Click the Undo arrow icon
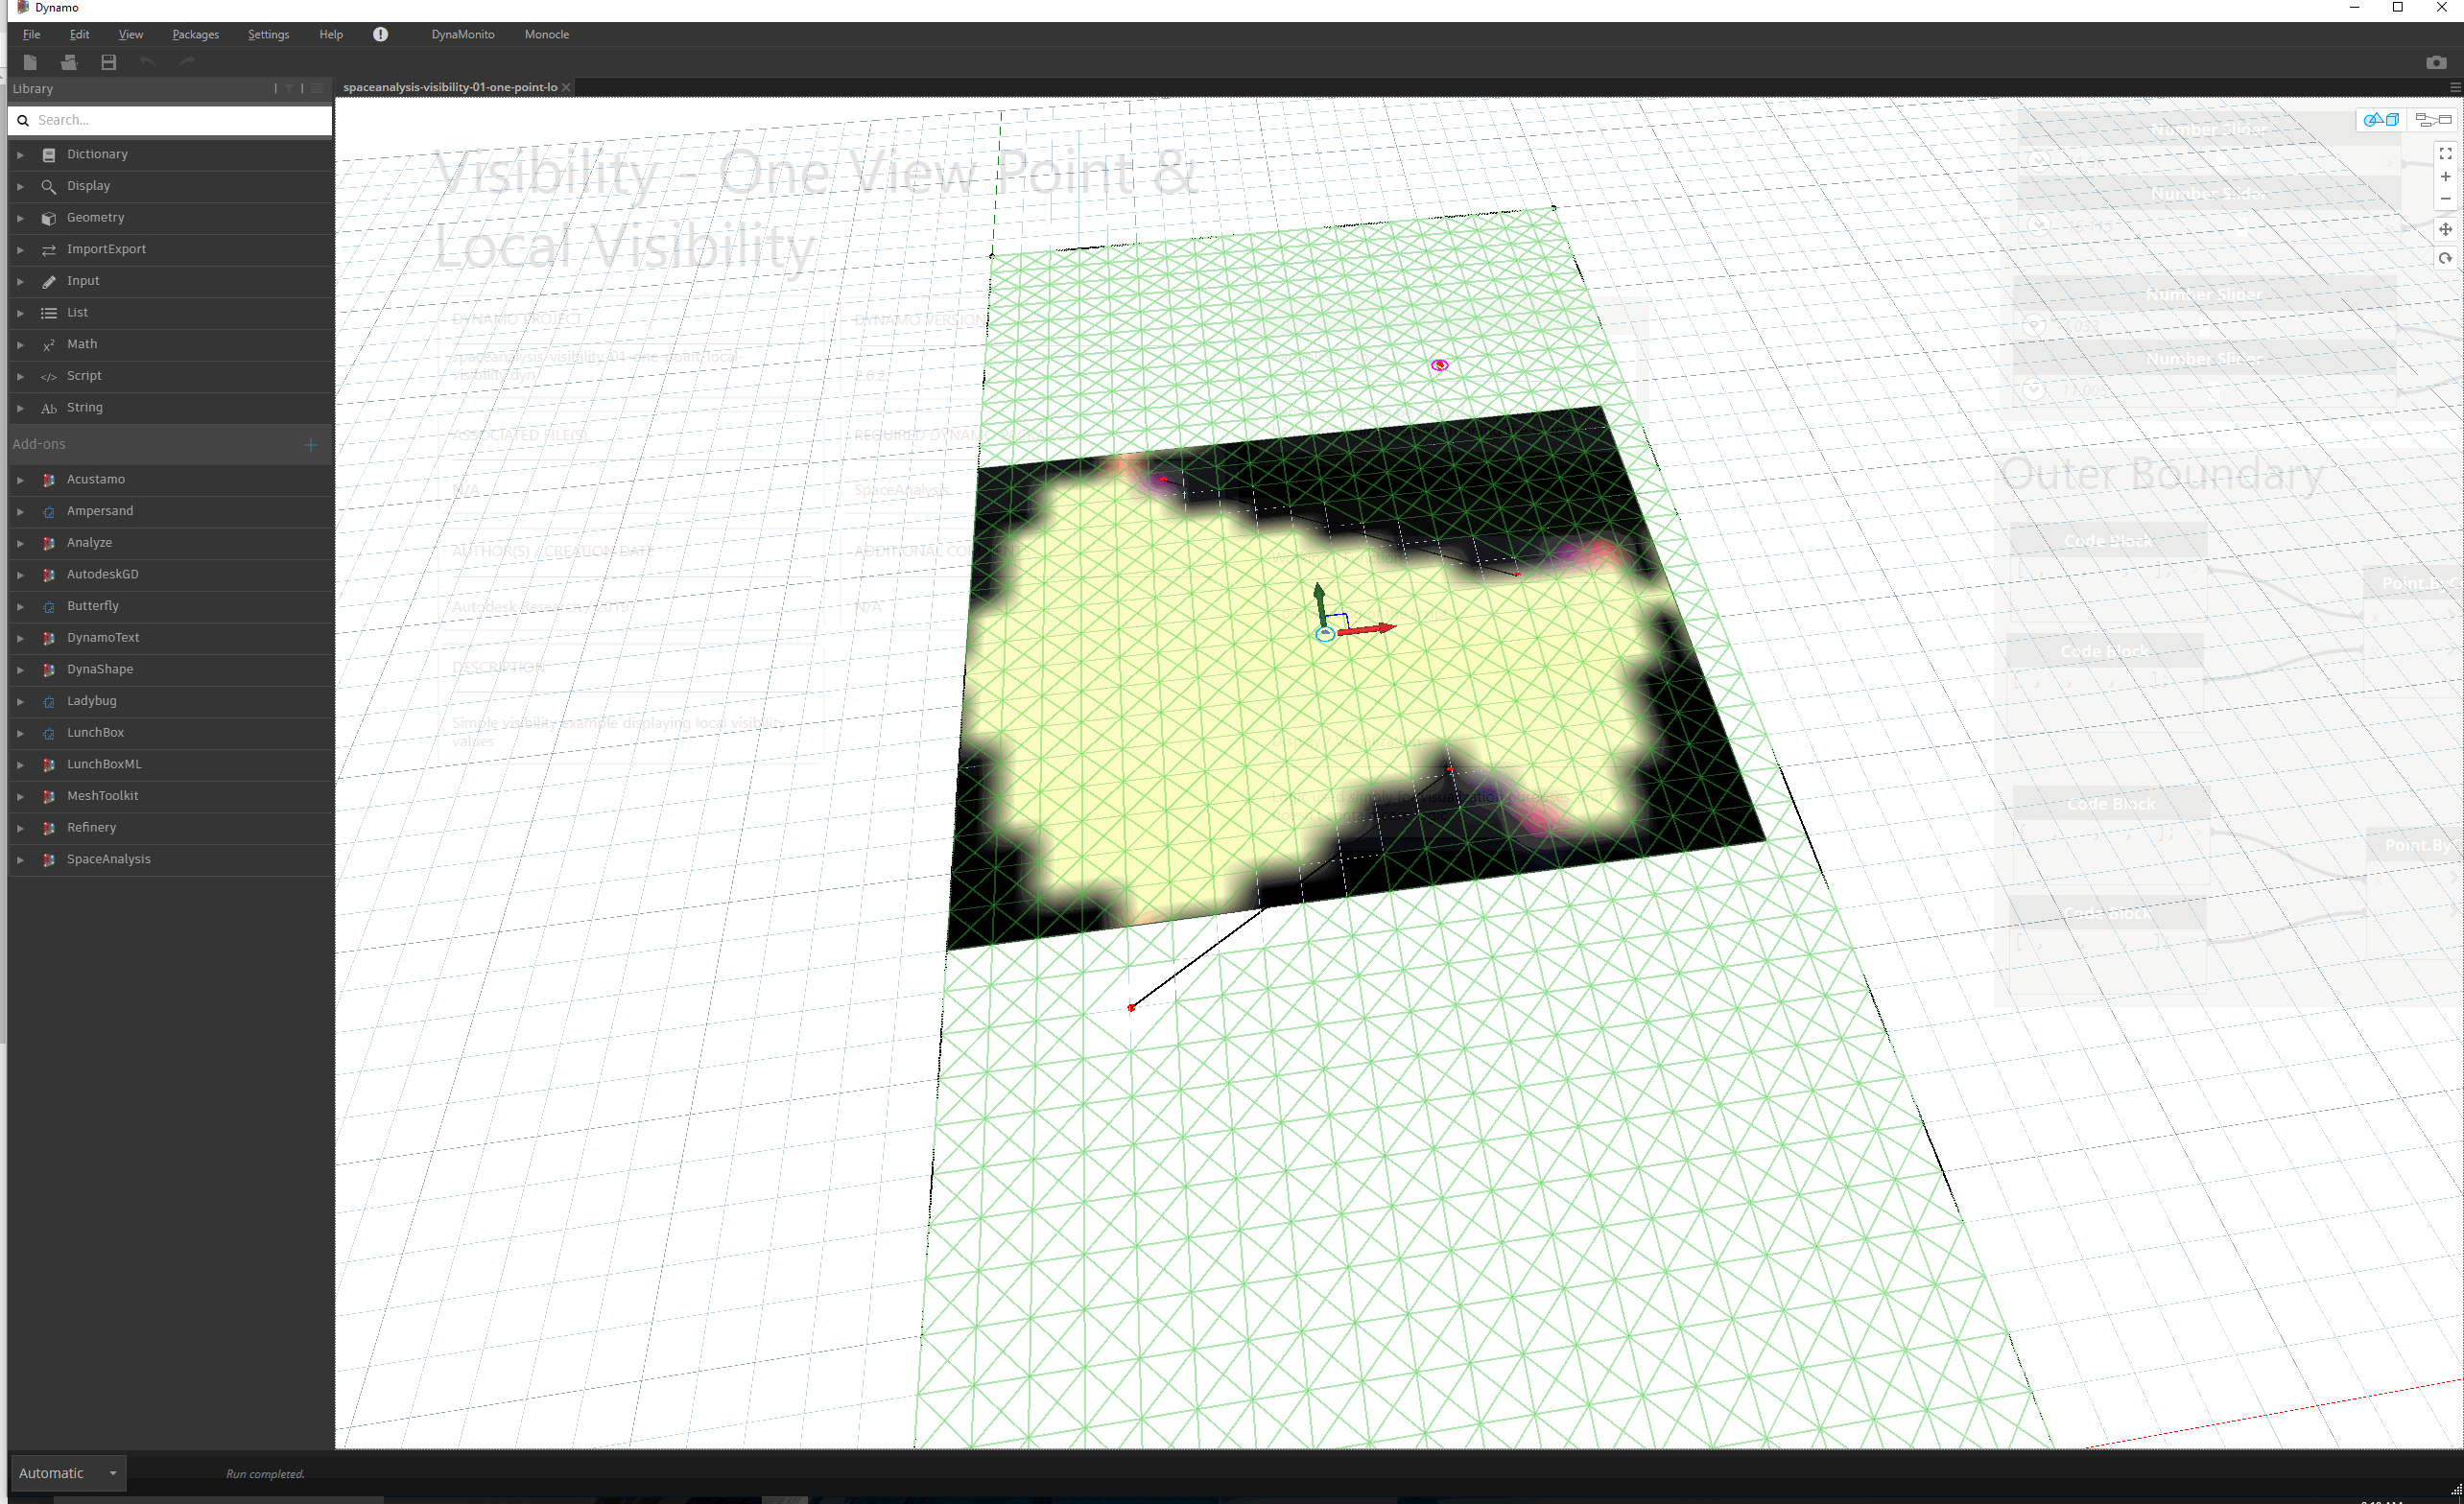The image size is (2464, 1504). [147, 61]
